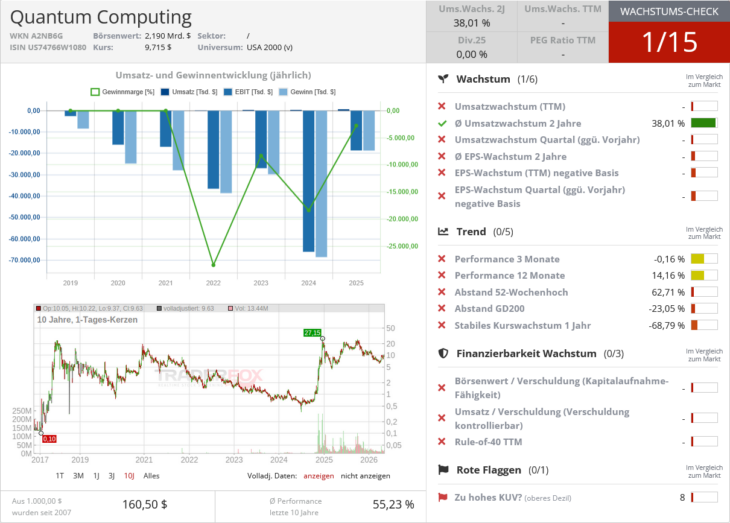Click the red 0,10 price low marker

(49, 439)
